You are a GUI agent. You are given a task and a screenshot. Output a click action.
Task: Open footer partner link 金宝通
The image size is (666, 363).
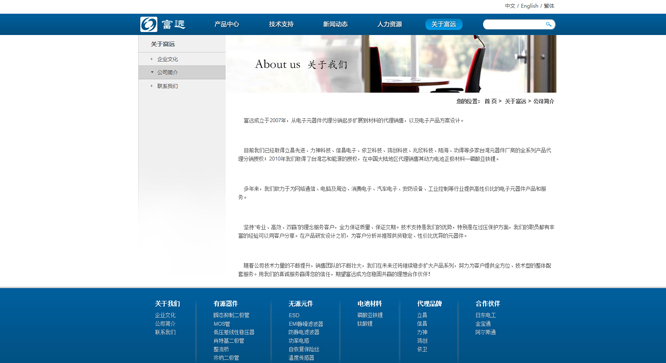[x=483, y=324]
